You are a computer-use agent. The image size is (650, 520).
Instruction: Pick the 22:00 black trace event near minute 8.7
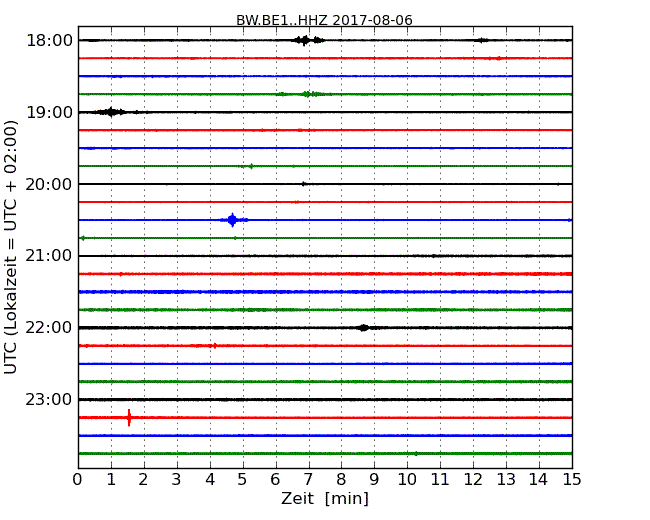point(364,328)
